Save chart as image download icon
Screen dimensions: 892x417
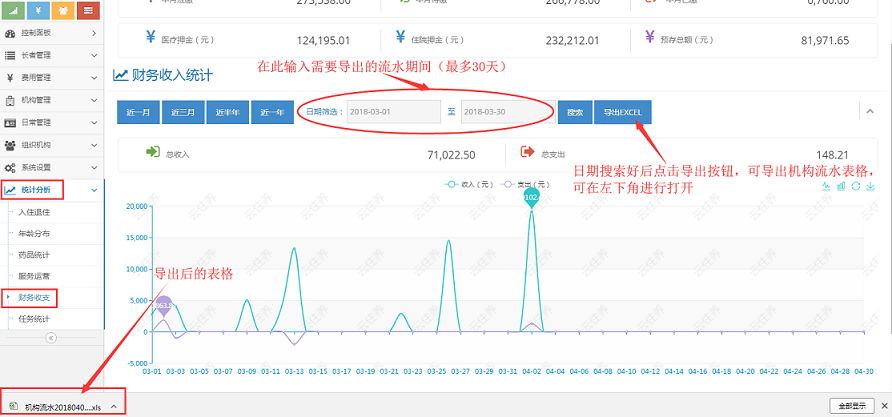pyautogui.click(x=870, y=186)
